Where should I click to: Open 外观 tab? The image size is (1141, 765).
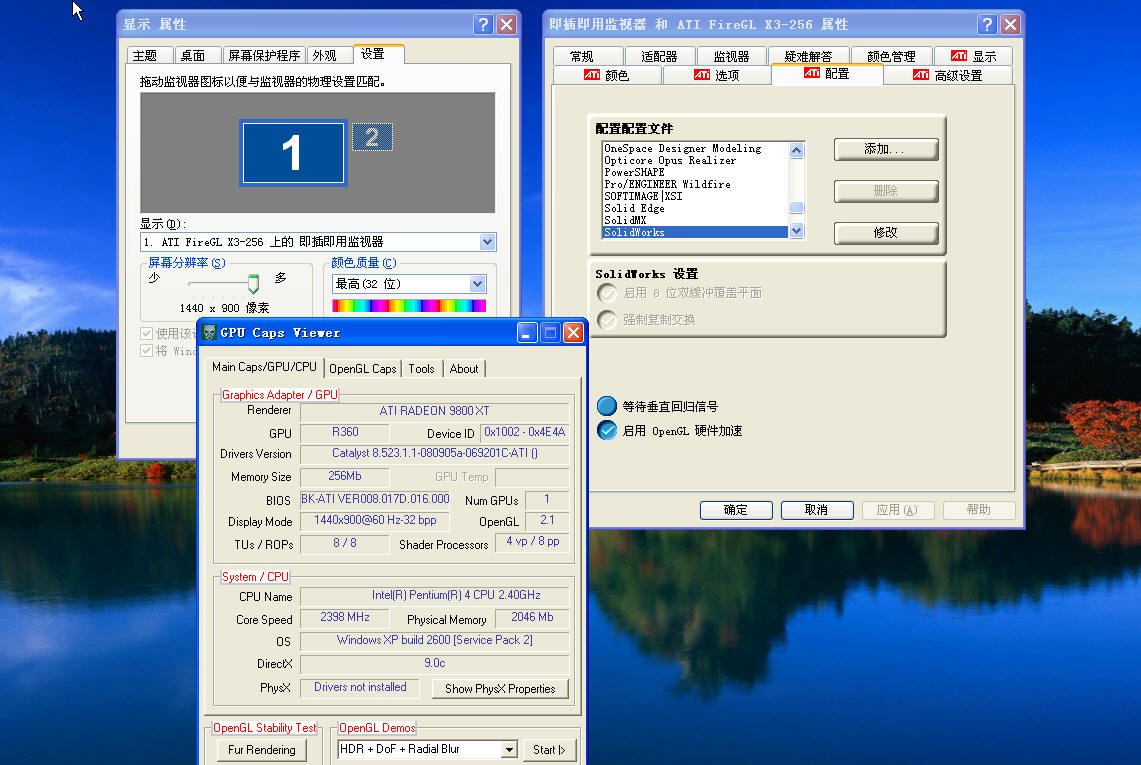pos(330,55)
